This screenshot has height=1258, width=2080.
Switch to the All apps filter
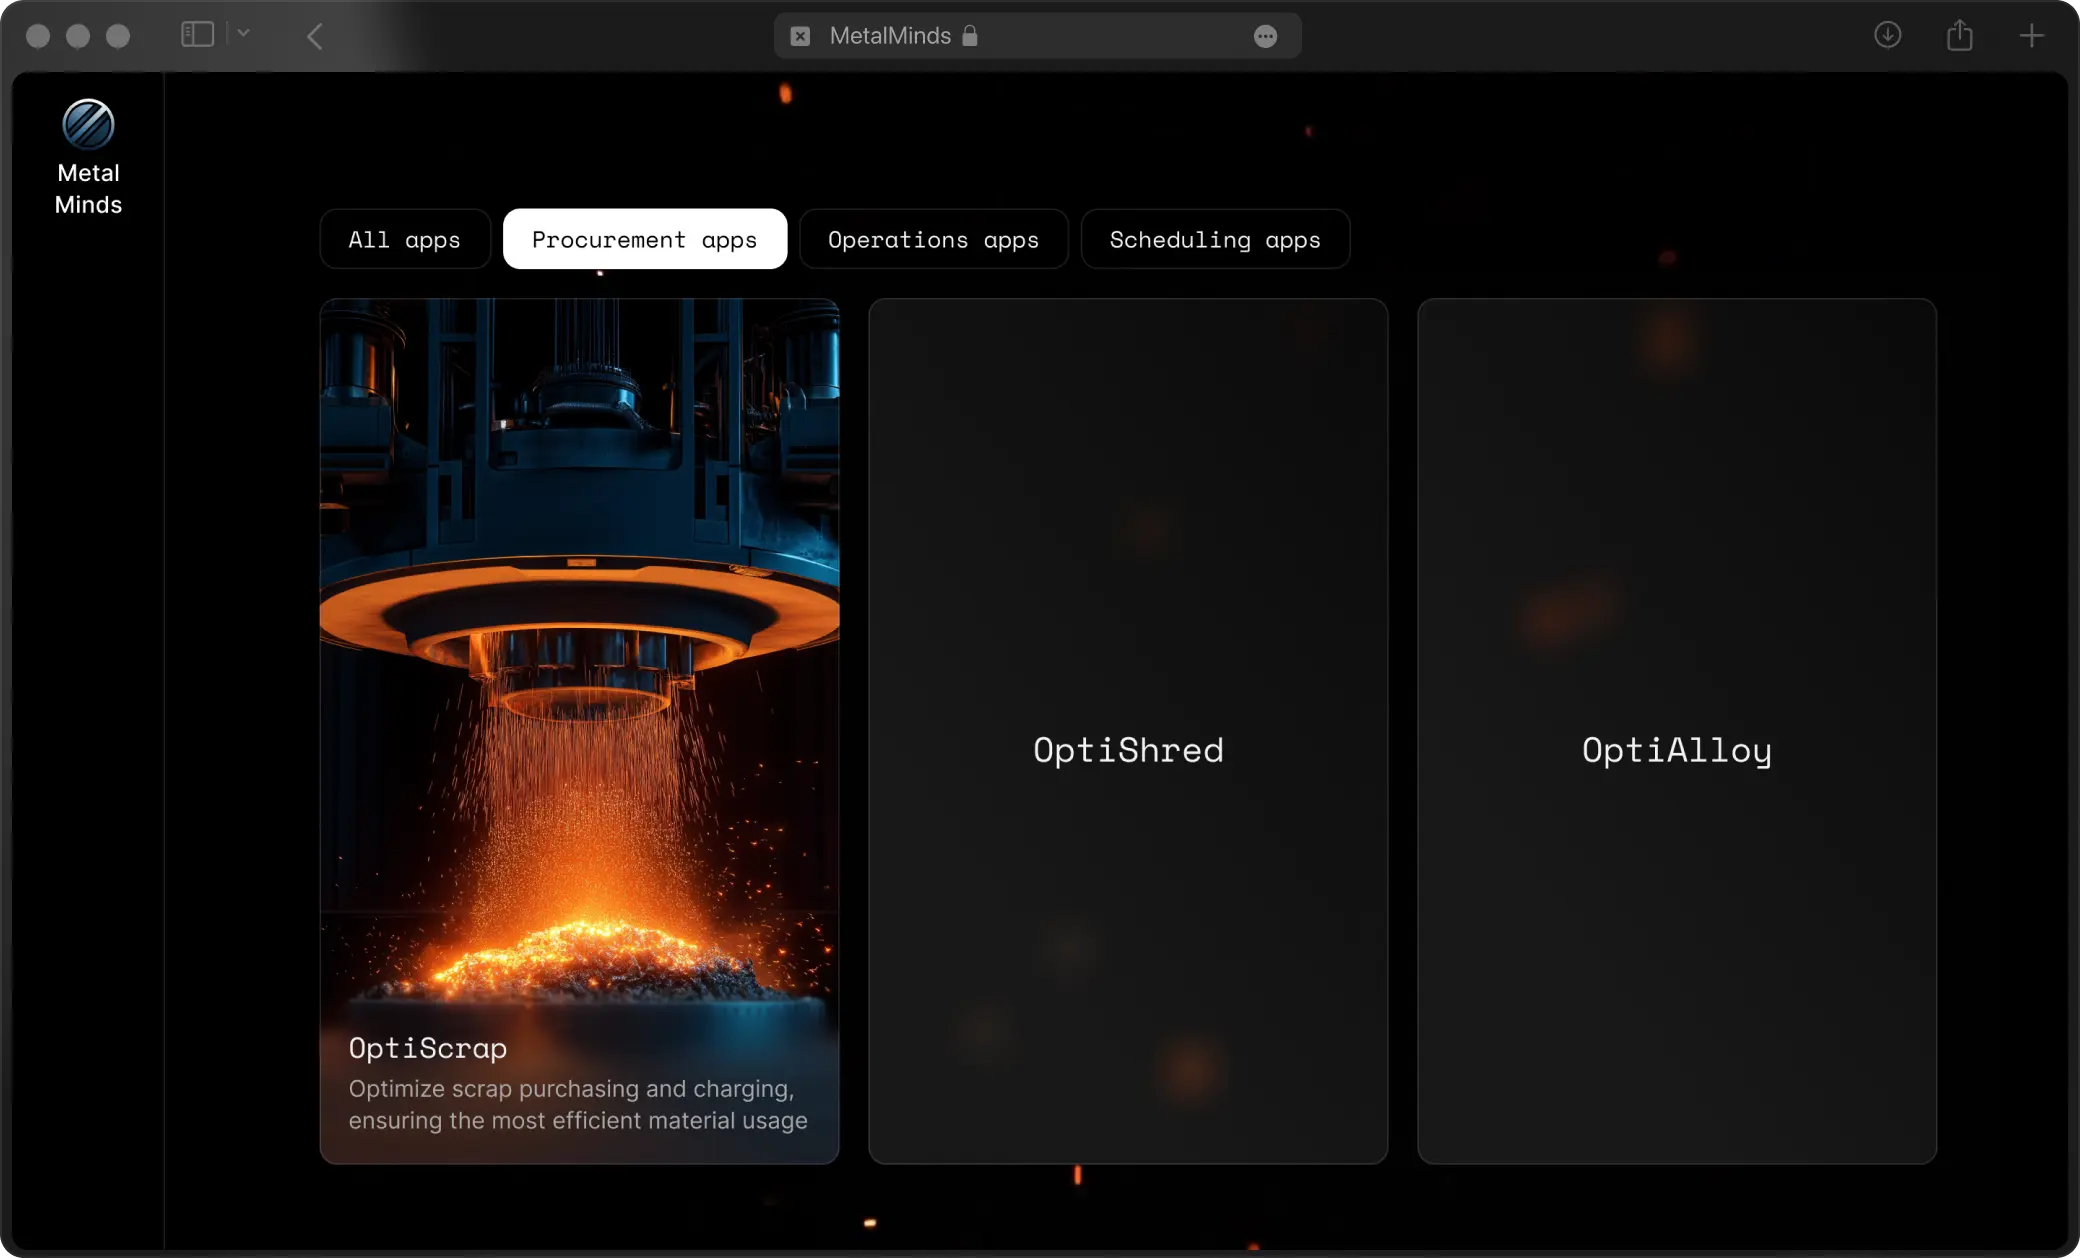click(404, 239)
